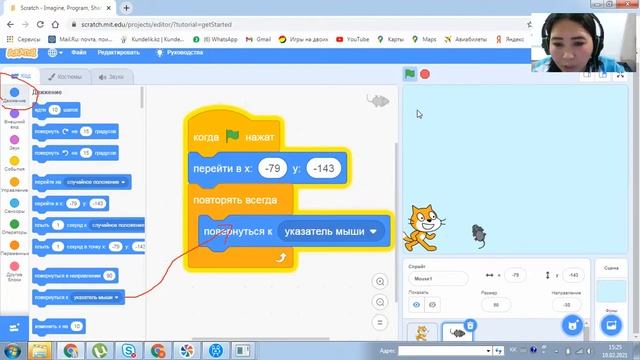This screenshot has height=360, width=640.
Task: Click the повторять всегда loop block
Action: pos(235,200)
